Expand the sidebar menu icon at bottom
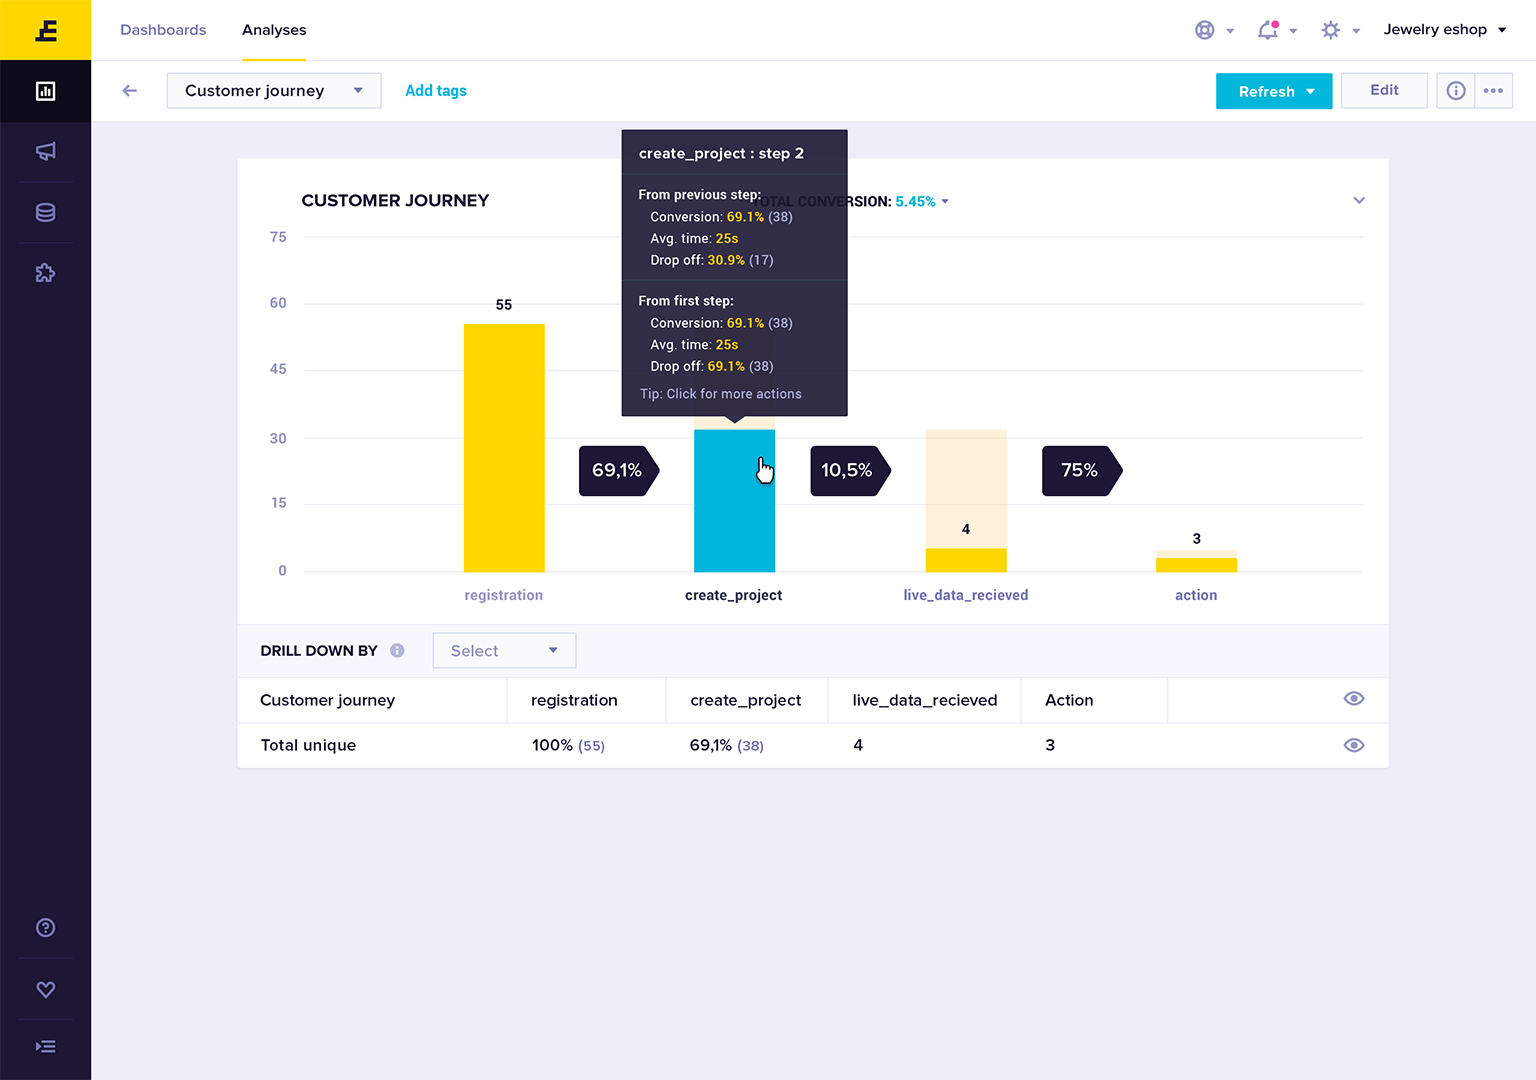 pos(45,1047)
